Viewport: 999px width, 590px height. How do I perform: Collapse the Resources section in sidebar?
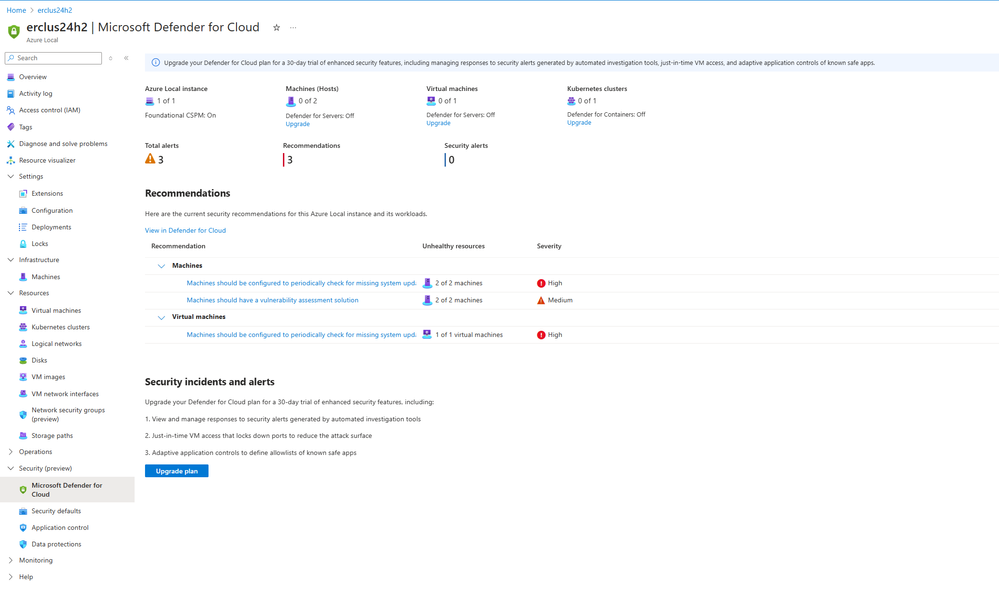point(10,293)
